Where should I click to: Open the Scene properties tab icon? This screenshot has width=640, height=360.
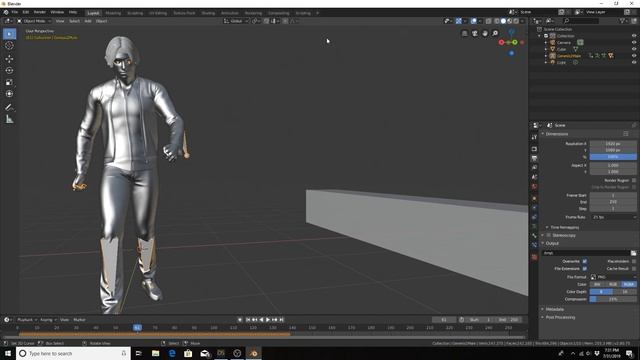[x=534, y=177]
